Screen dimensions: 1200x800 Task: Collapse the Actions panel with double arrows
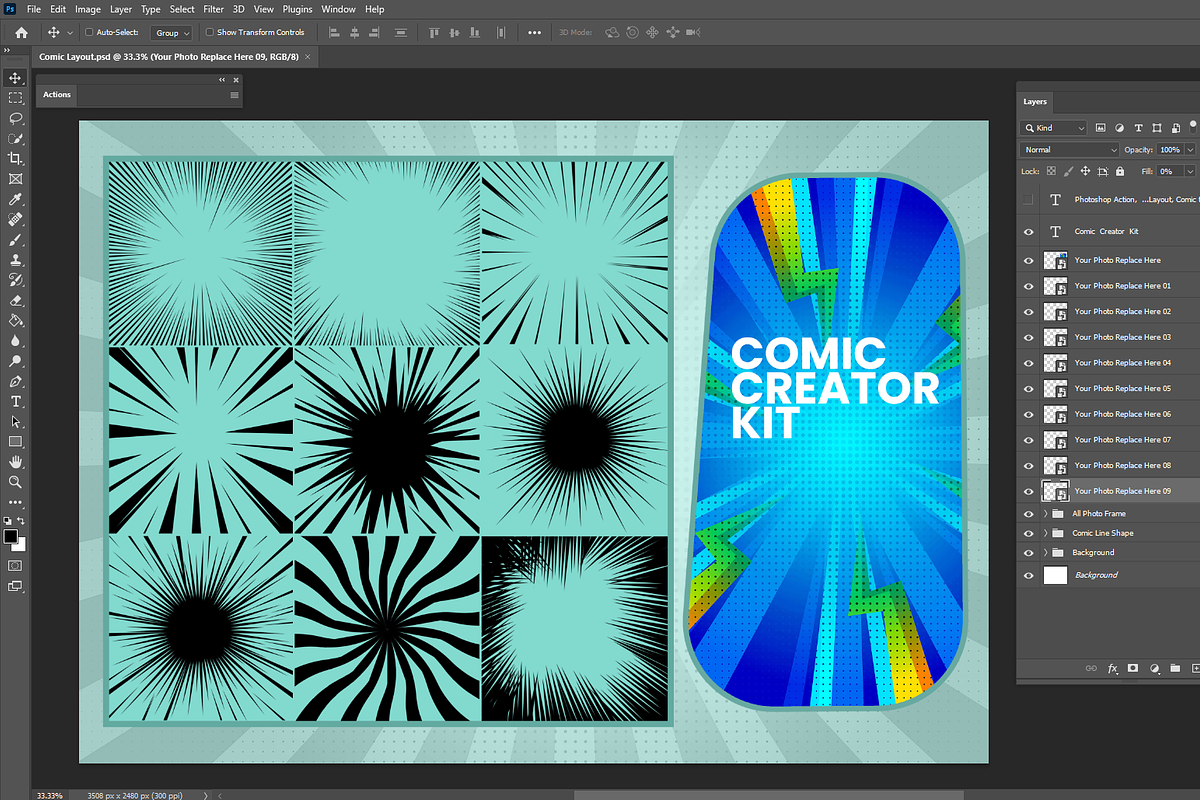221,79
